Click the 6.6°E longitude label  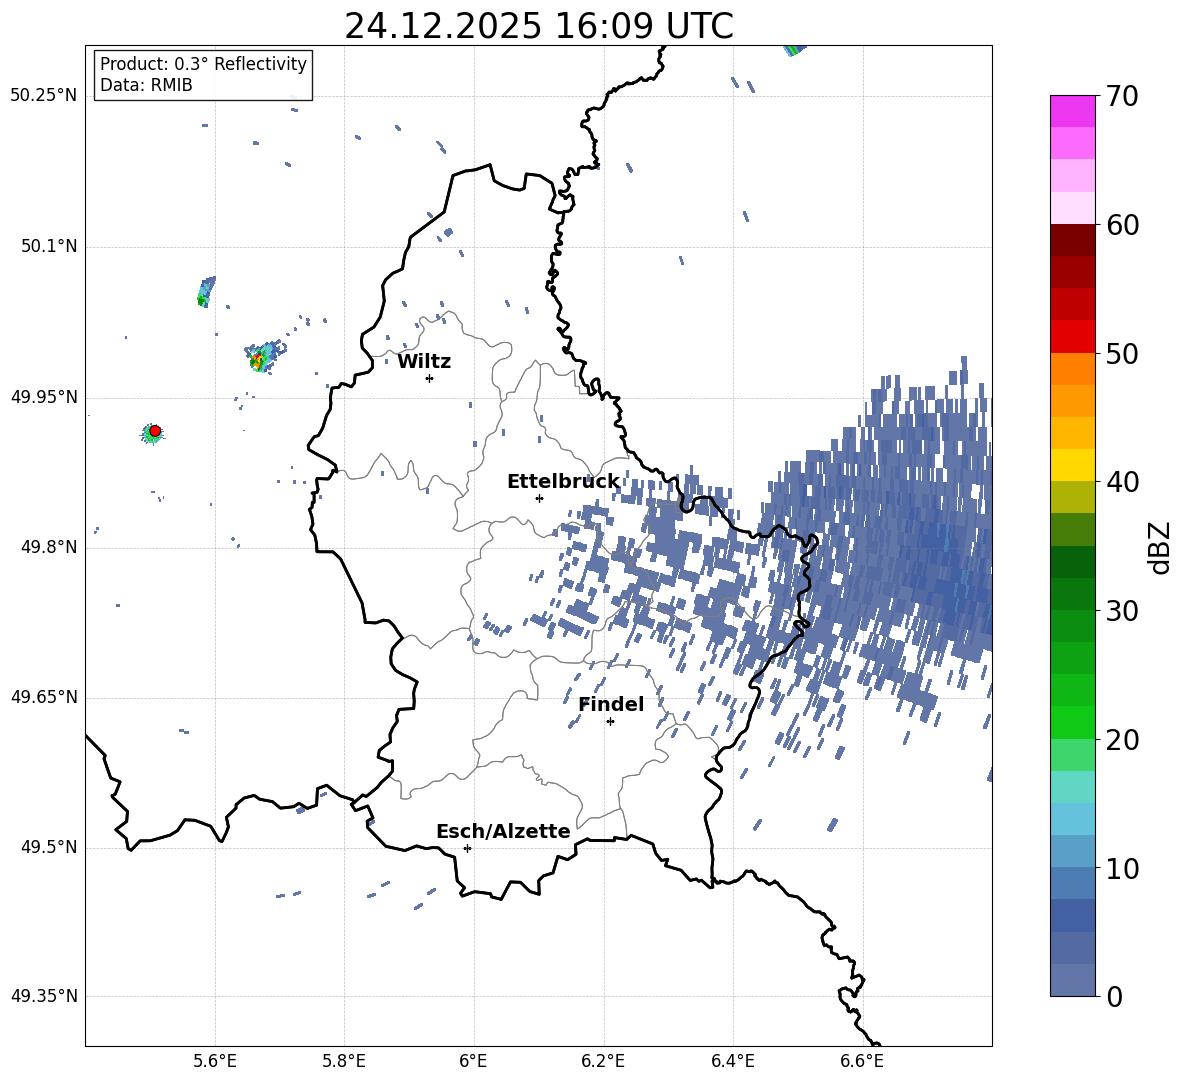tap(862, 1061)
